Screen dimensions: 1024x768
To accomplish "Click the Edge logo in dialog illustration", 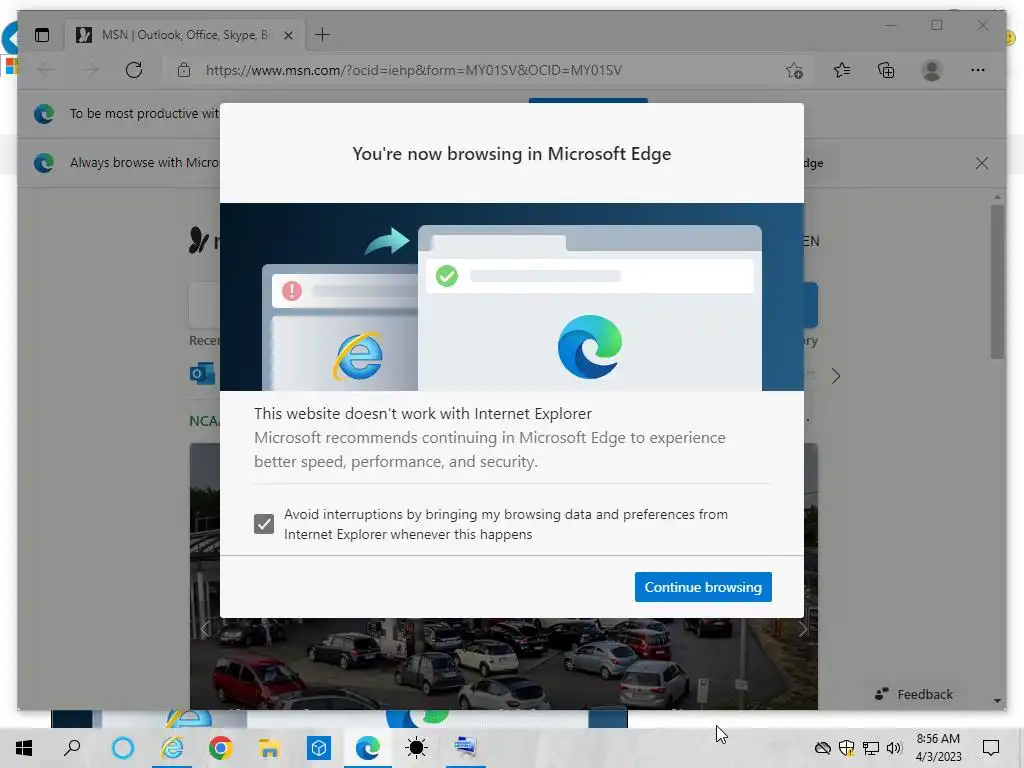I will click(x=590, y=347).
